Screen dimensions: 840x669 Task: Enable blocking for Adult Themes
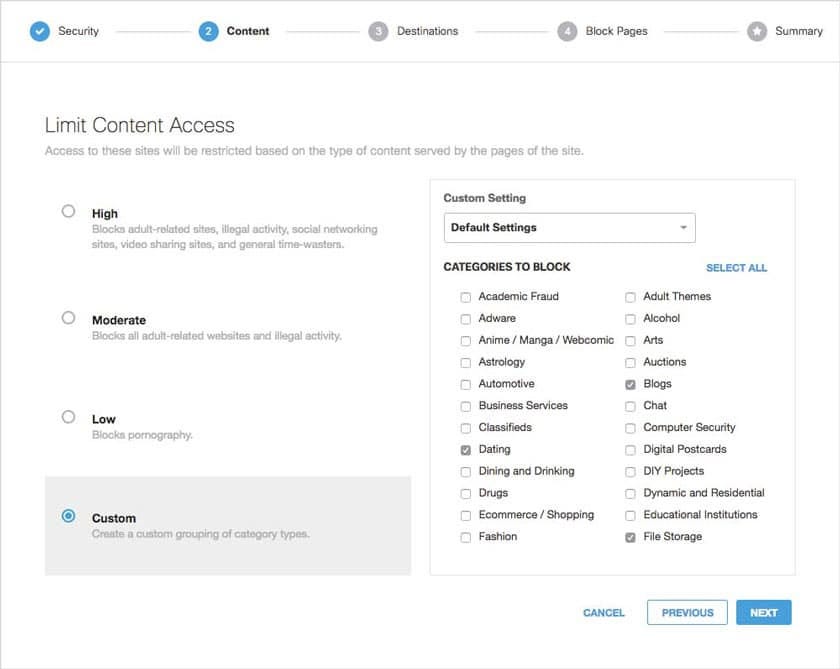(631, 297)
